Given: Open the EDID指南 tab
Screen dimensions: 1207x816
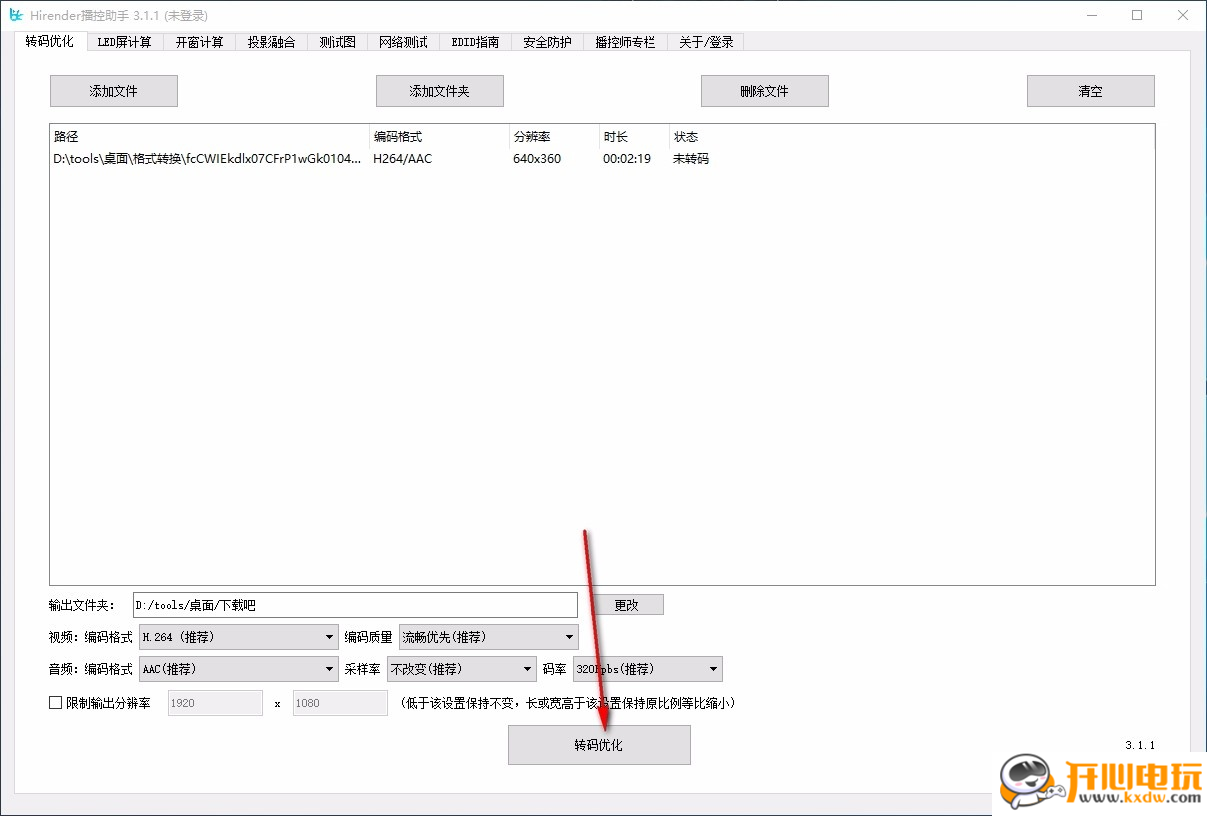Looking at the screenshot, I should coord(475,42).
